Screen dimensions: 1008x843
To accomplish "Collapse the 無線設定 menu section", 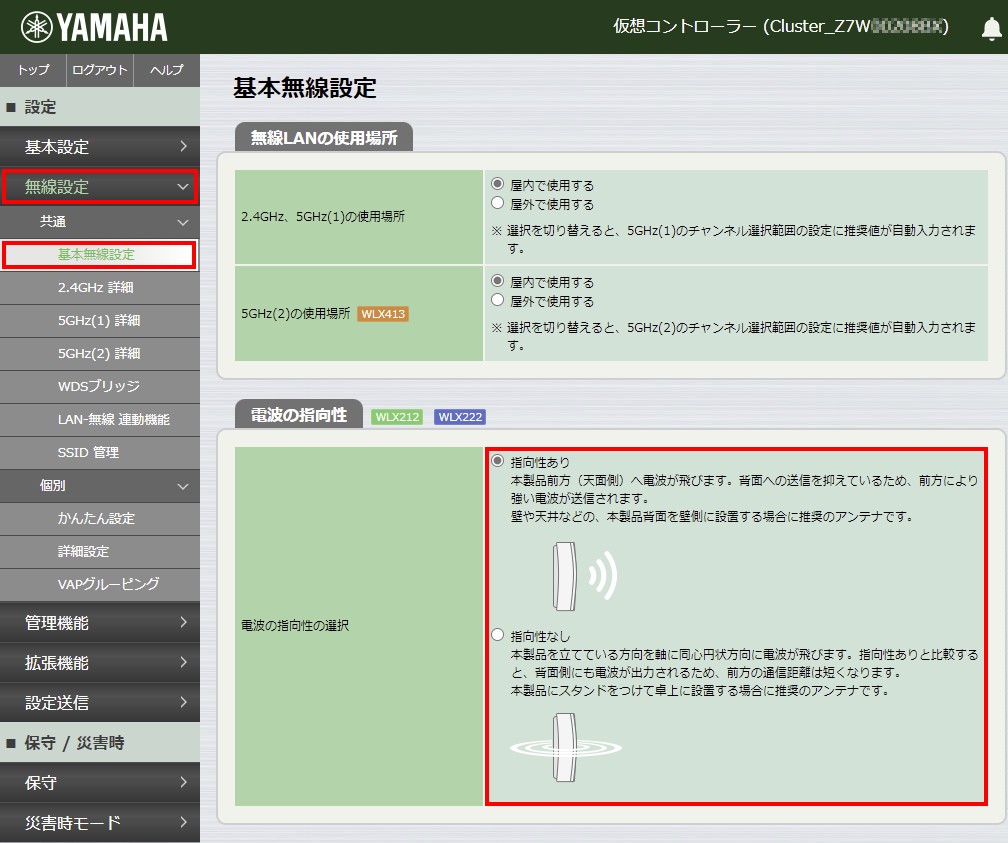I will click(99, 187).
